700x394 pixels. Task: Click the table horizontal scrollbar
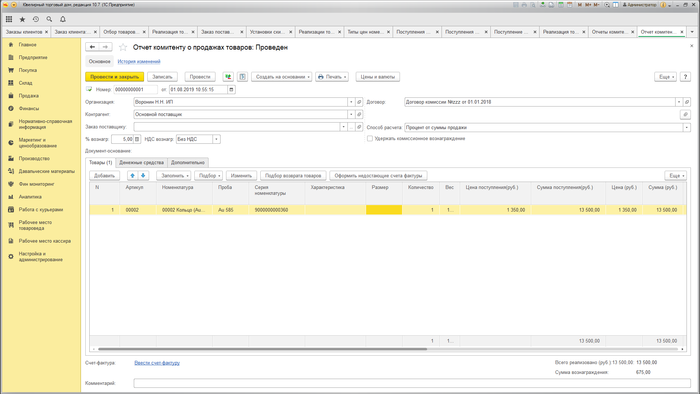[262, 349]
